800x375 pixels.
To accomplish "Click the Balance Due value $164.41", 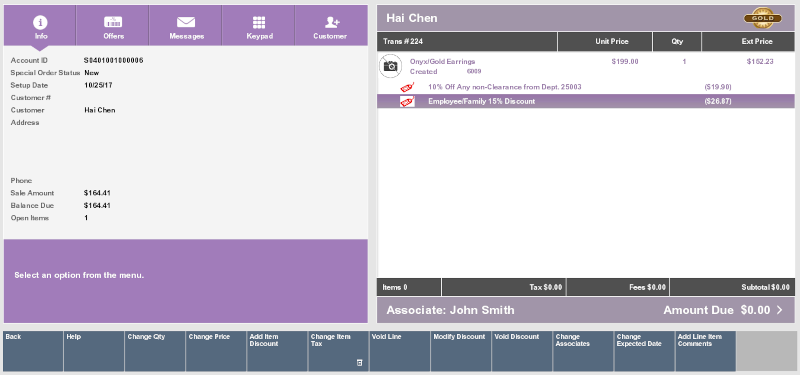I will (97, 206).
